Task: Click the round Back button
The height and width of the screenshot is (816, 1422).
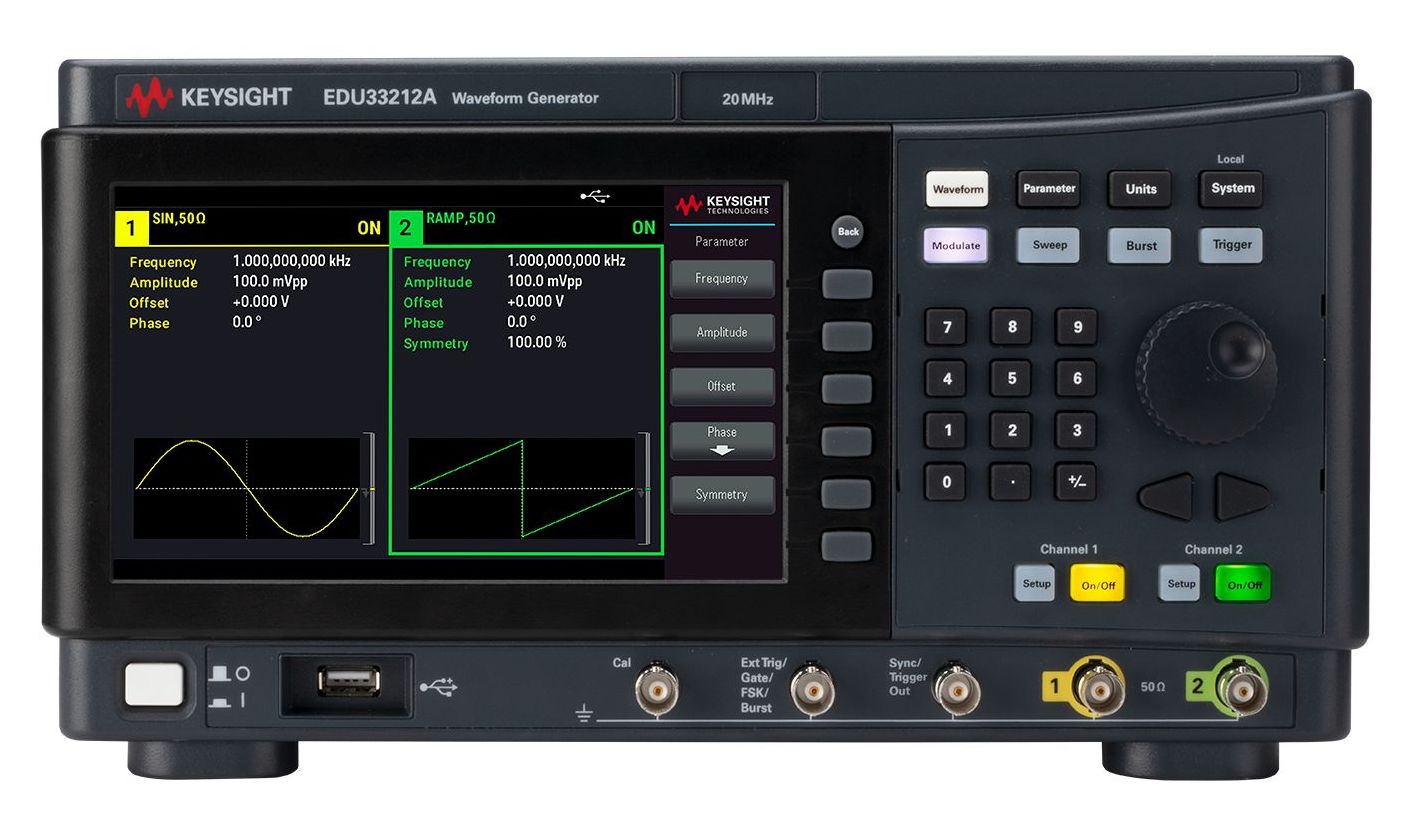Action: pyautogui.click(x=848, y=232)
